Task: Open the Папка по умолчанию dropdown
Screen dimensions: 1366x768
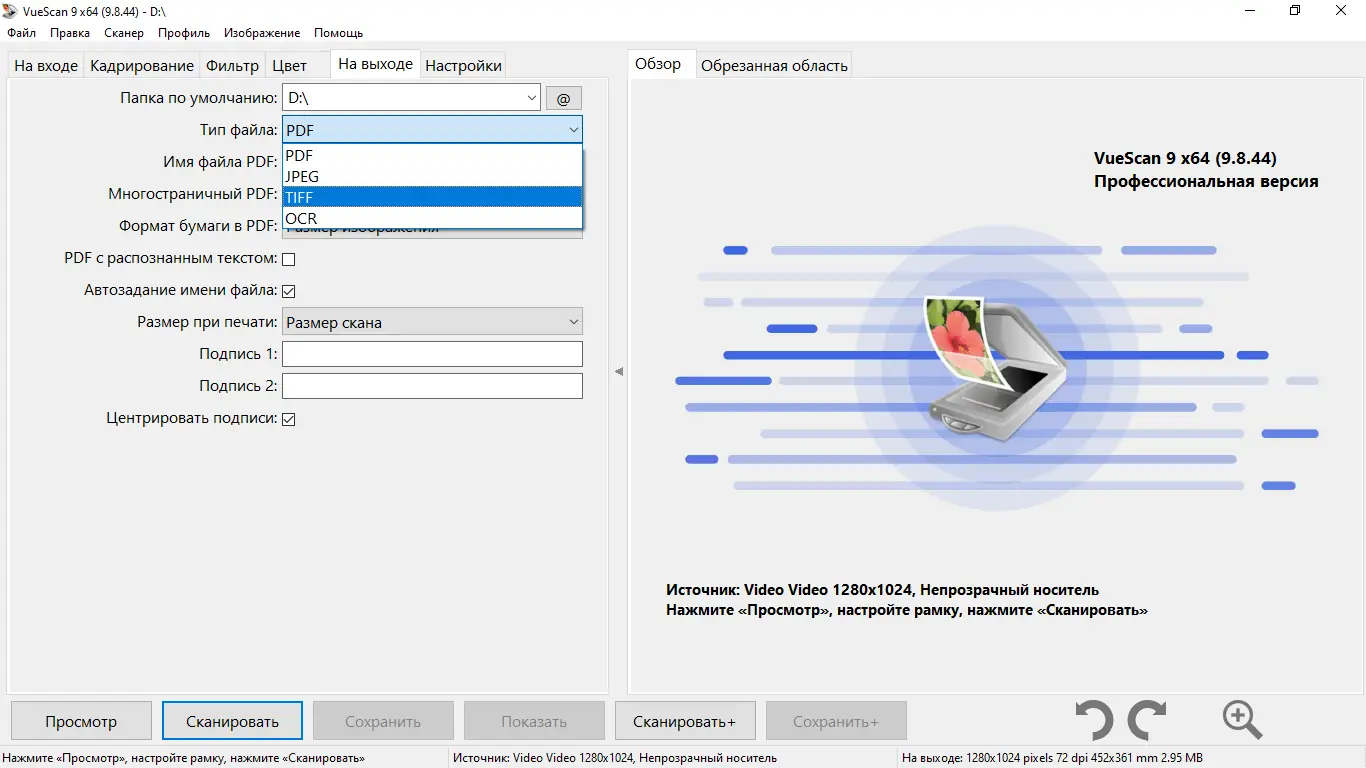Action: click(531, 98)
